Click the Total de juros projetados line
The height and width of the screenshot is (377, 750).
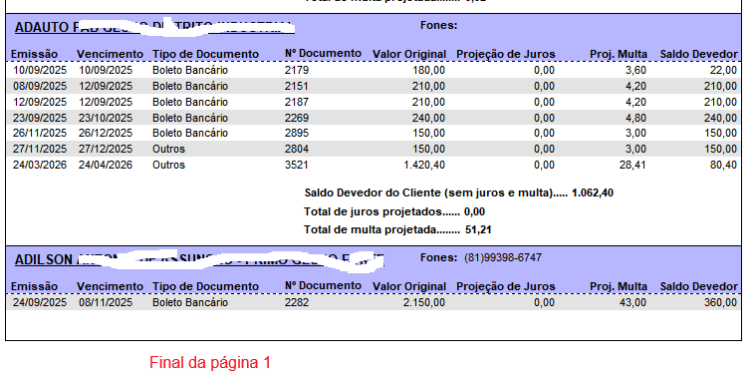(395, 211)
